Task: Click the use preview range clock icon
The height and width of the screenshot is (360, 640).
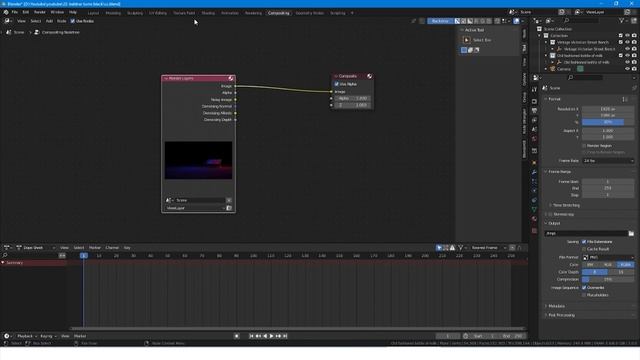Action: [465, 336]
